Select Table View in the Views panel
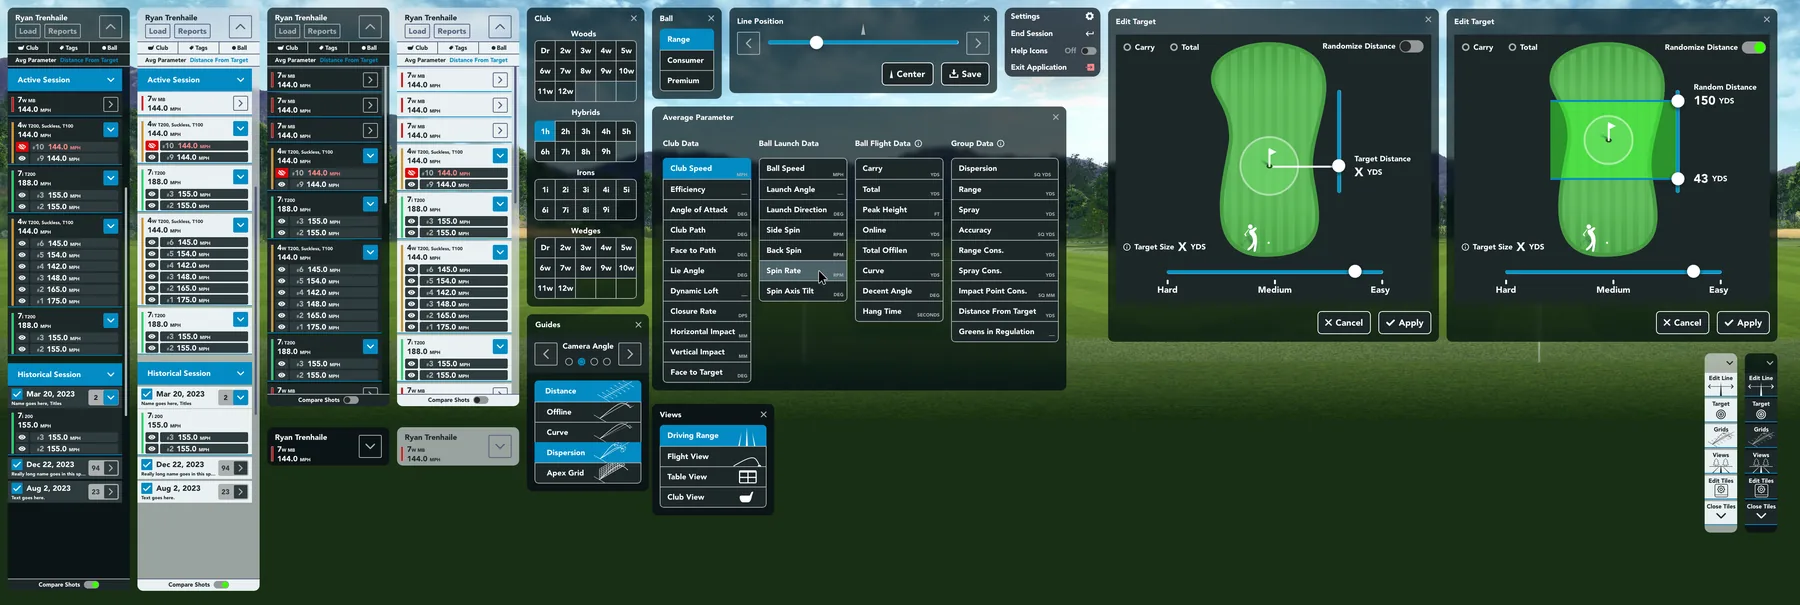 click(713, 477)
